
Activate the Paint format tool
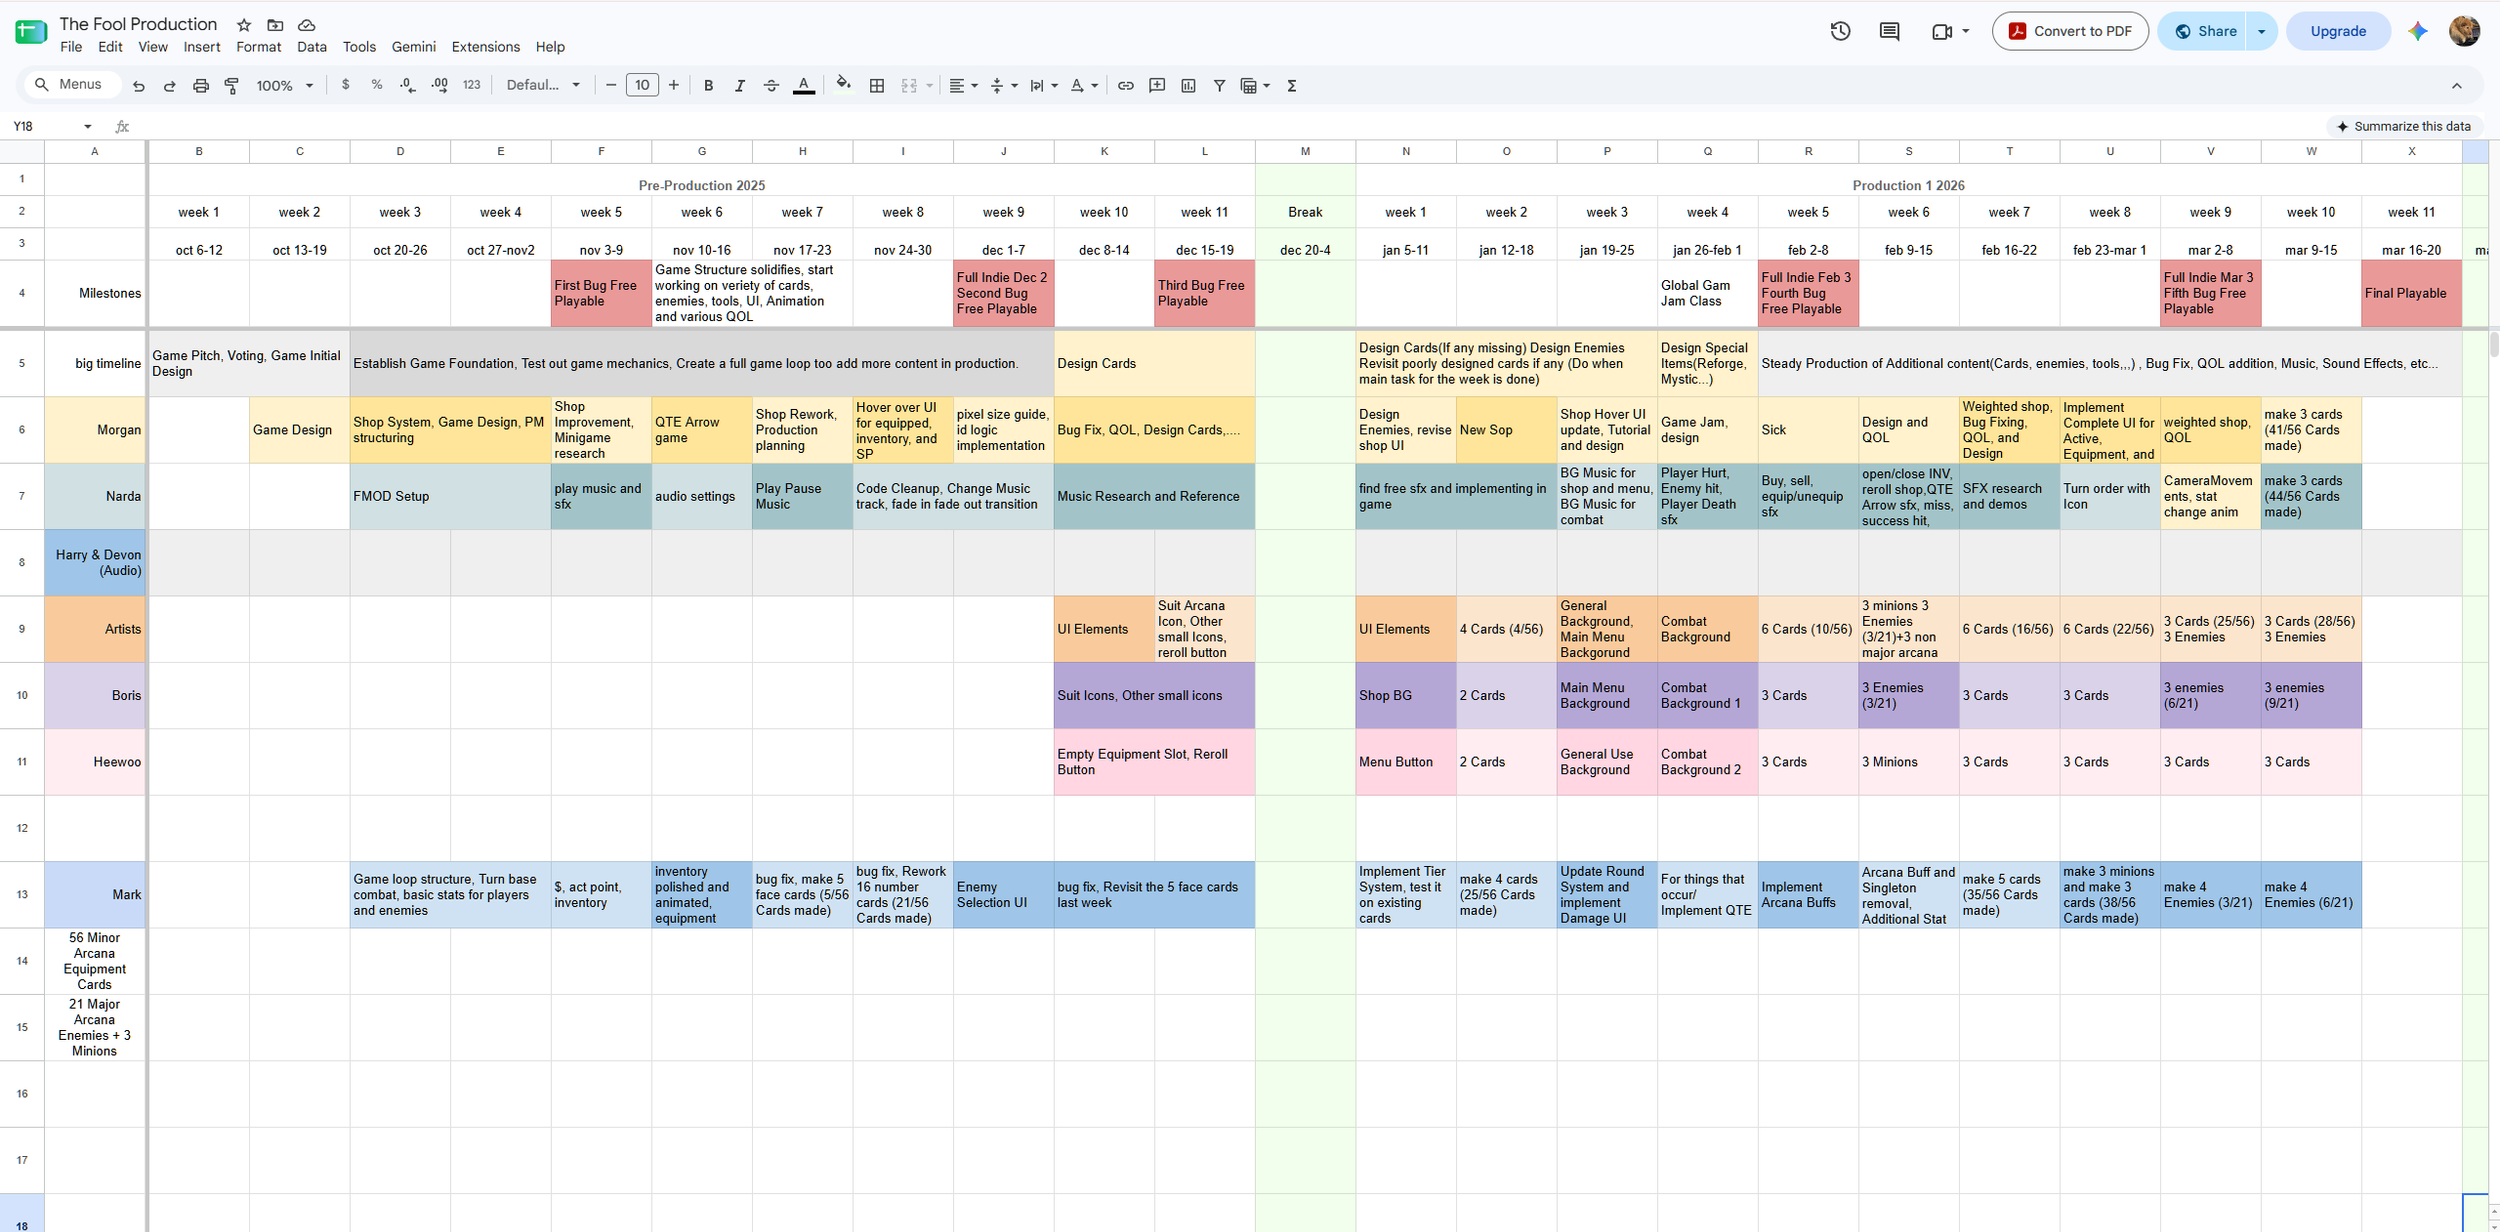(x=232, y=86)
